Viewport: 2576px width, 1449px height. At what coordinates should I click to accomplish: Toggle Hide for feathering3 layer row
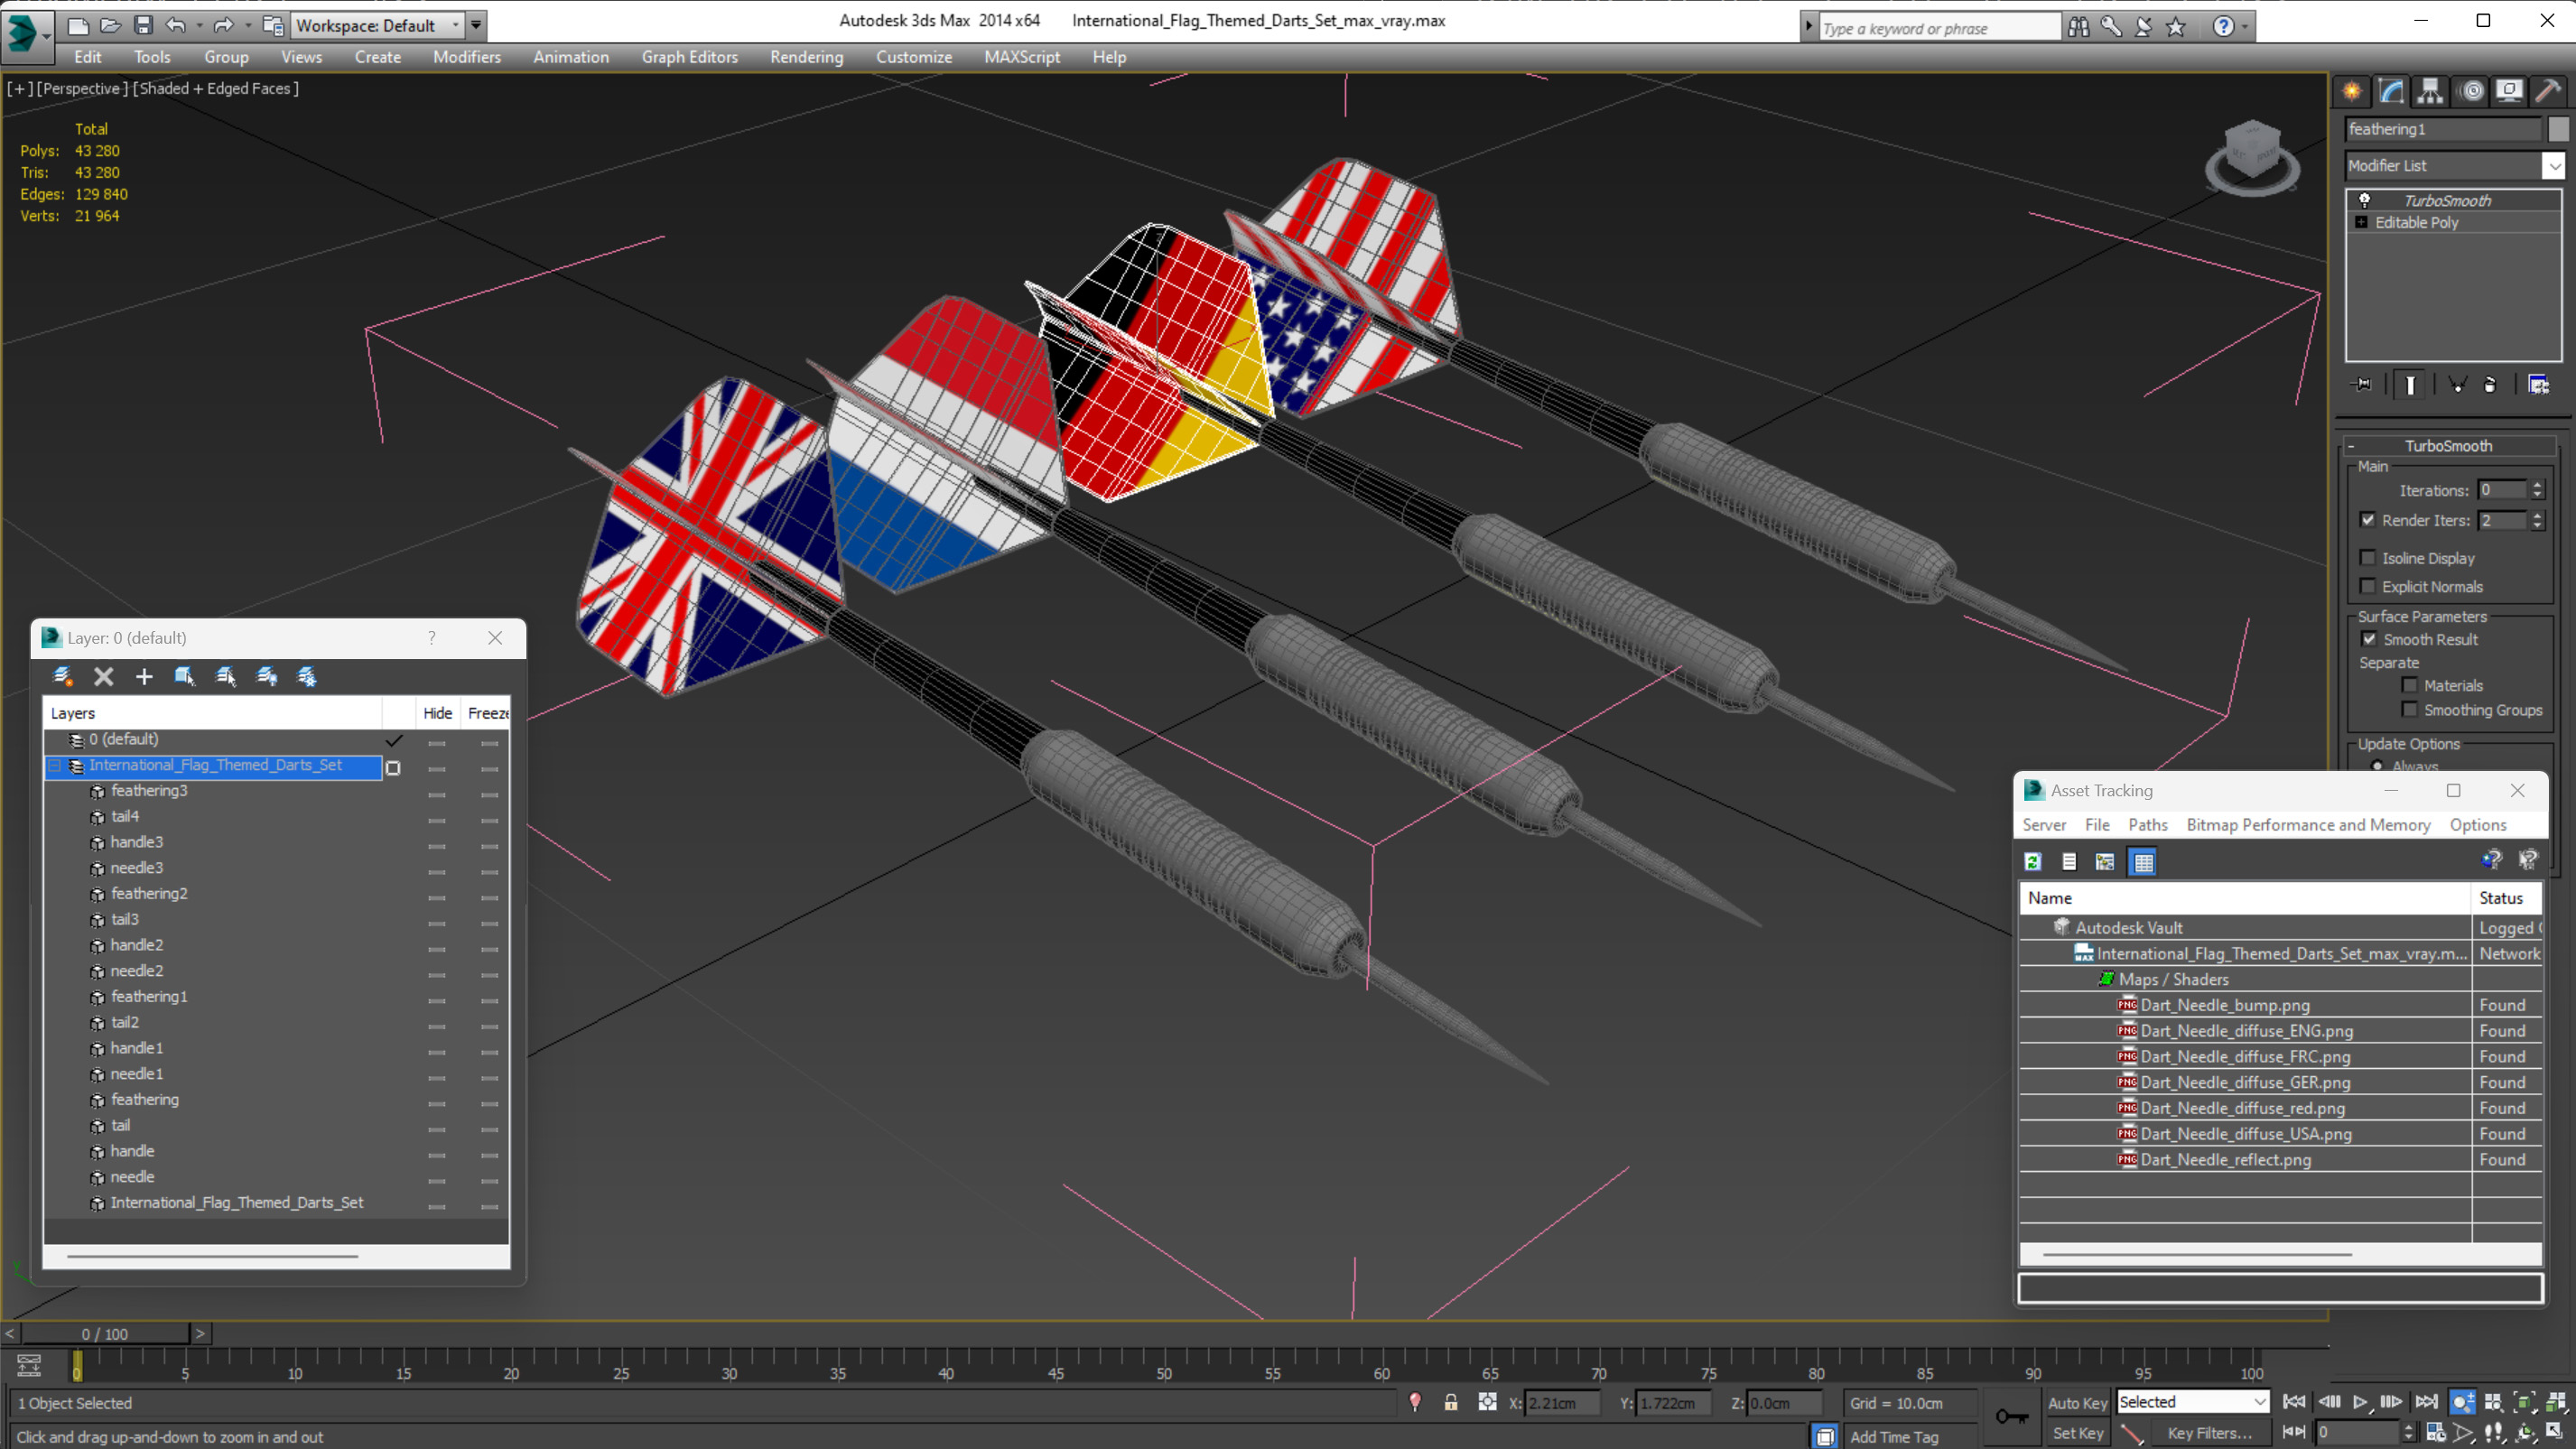[x=437, y=794]
